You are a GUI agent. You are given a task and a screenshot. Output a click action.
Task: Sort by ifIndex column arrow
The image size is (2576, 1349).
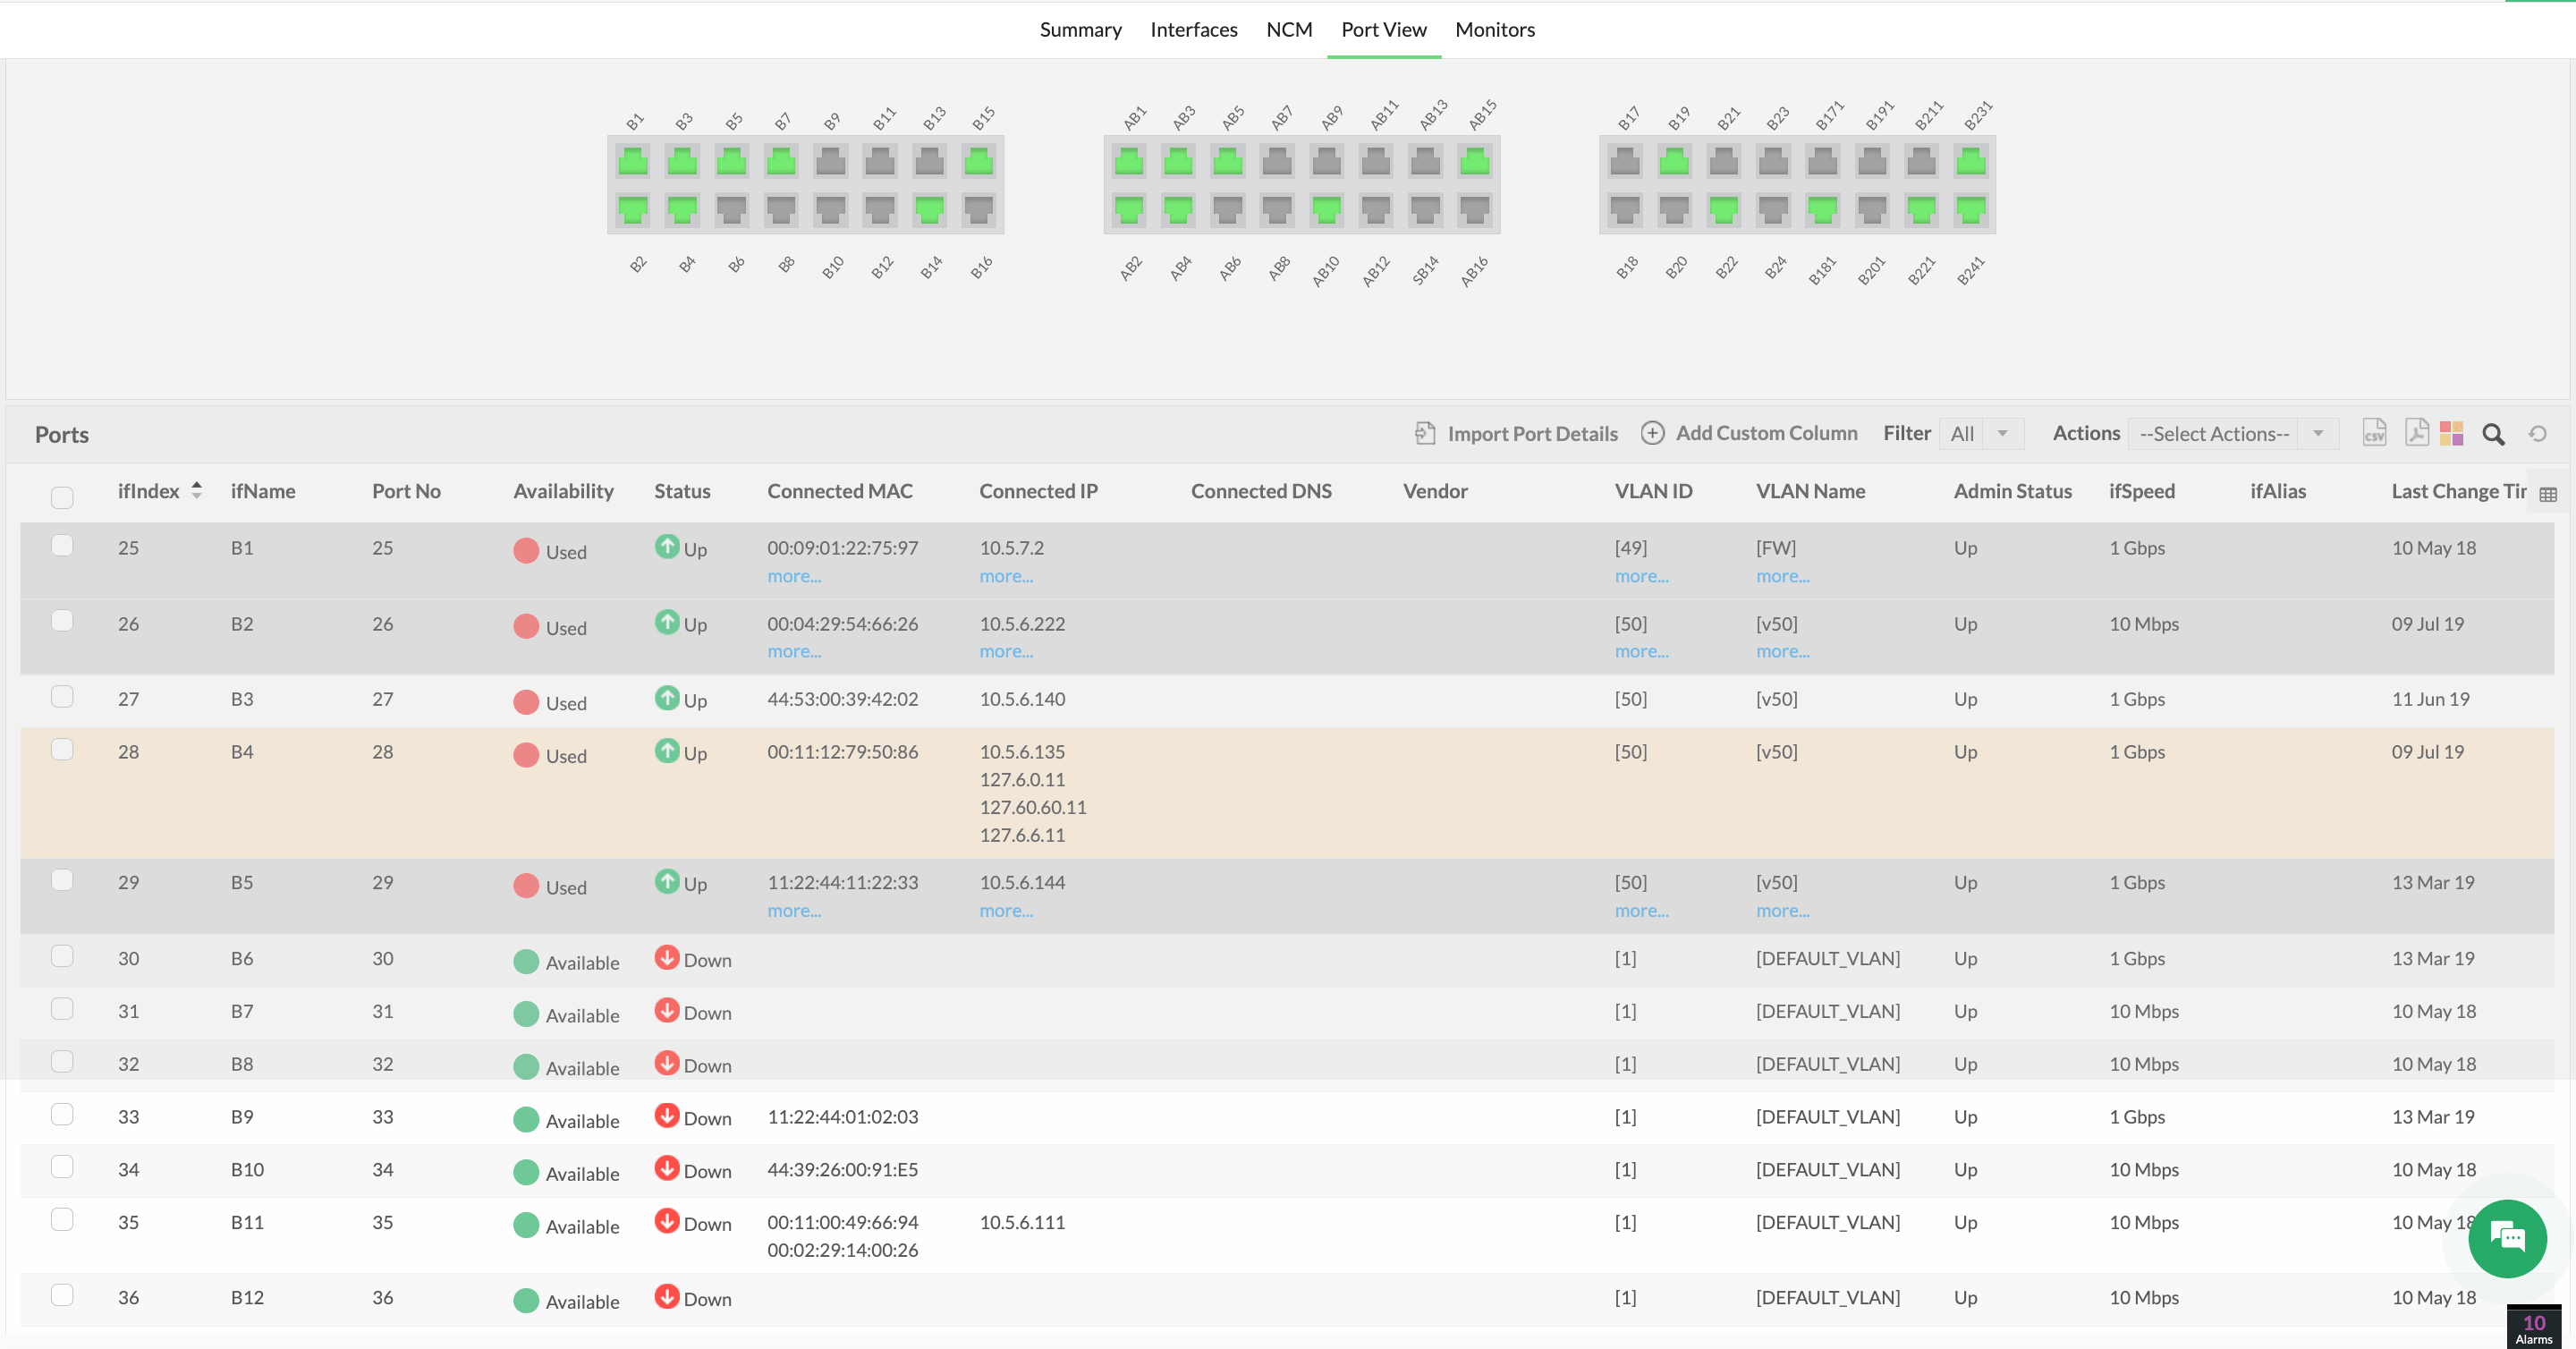pos(197,490)
